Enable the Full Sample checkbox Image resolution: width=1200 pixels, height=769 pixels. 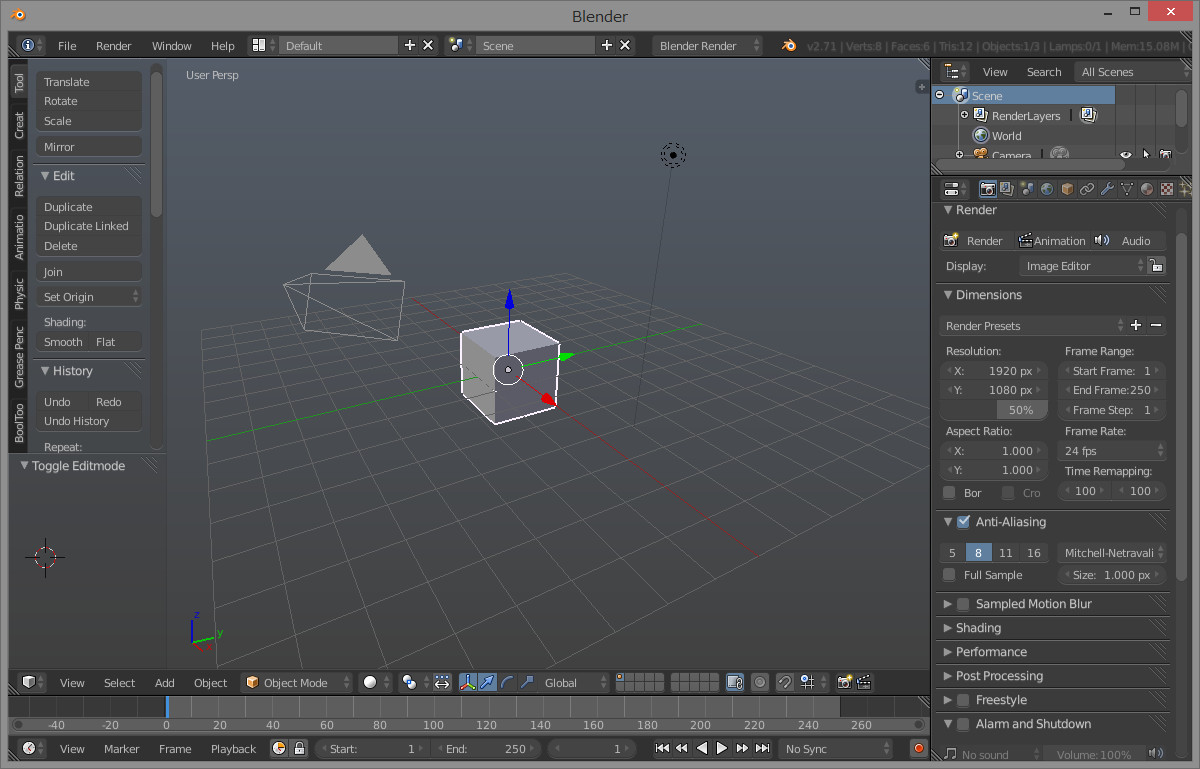(949, 574)
